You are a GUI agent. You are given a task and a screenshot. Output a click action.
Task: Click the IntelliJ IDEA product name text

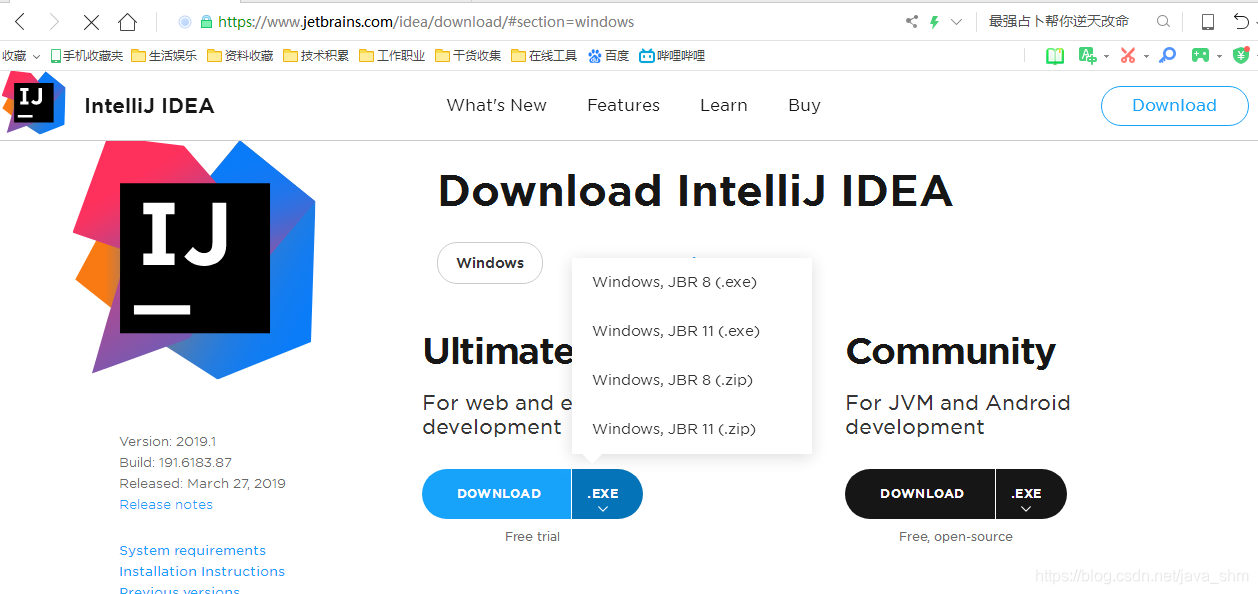(149, 106)
